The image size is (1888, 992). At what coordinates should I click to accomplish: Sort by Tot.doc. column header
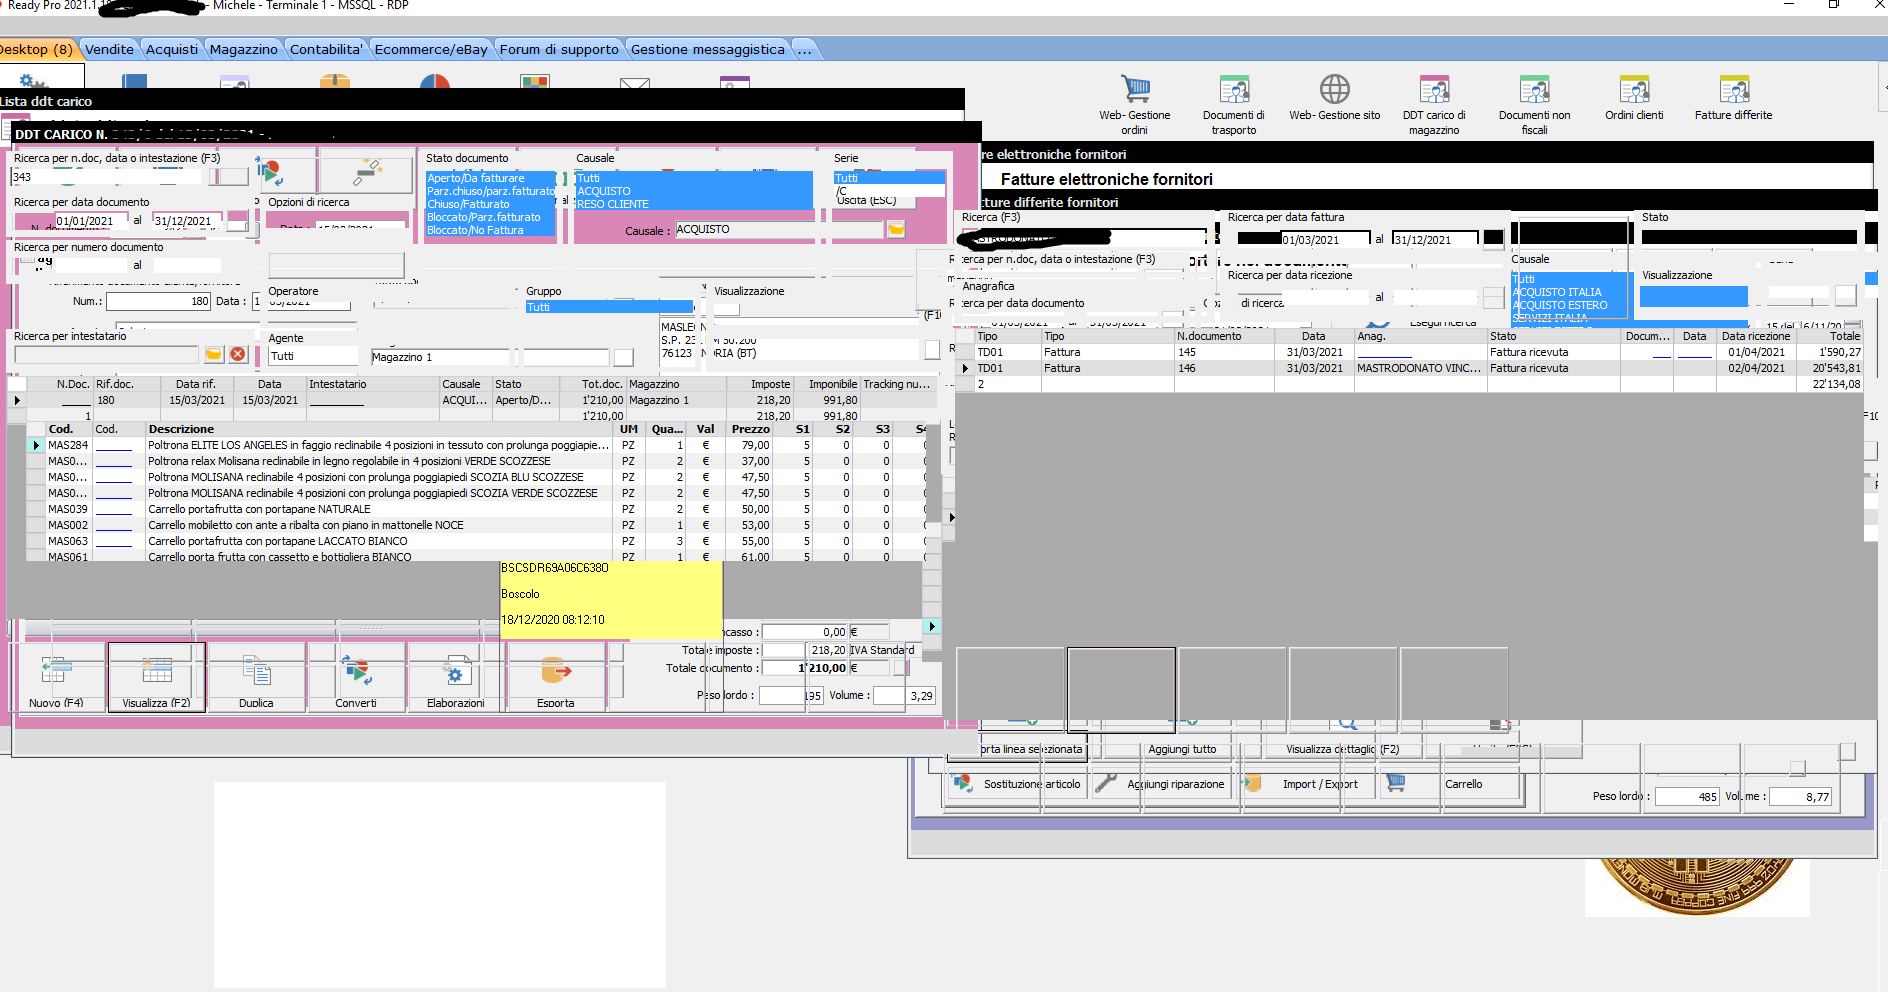[x=602, y=384]
